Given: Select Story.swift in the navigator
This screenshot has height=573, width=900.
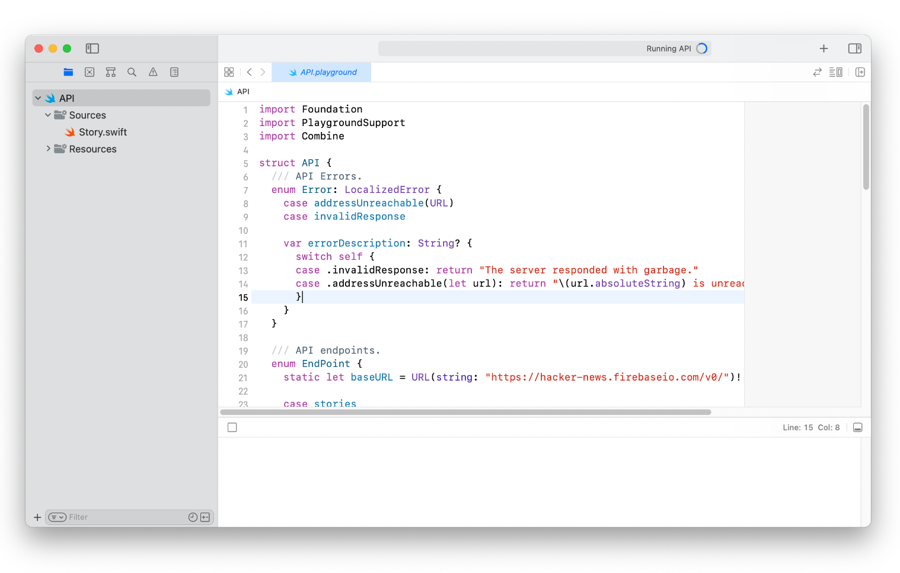Looking at the screenshot, I should coord(102,132).
